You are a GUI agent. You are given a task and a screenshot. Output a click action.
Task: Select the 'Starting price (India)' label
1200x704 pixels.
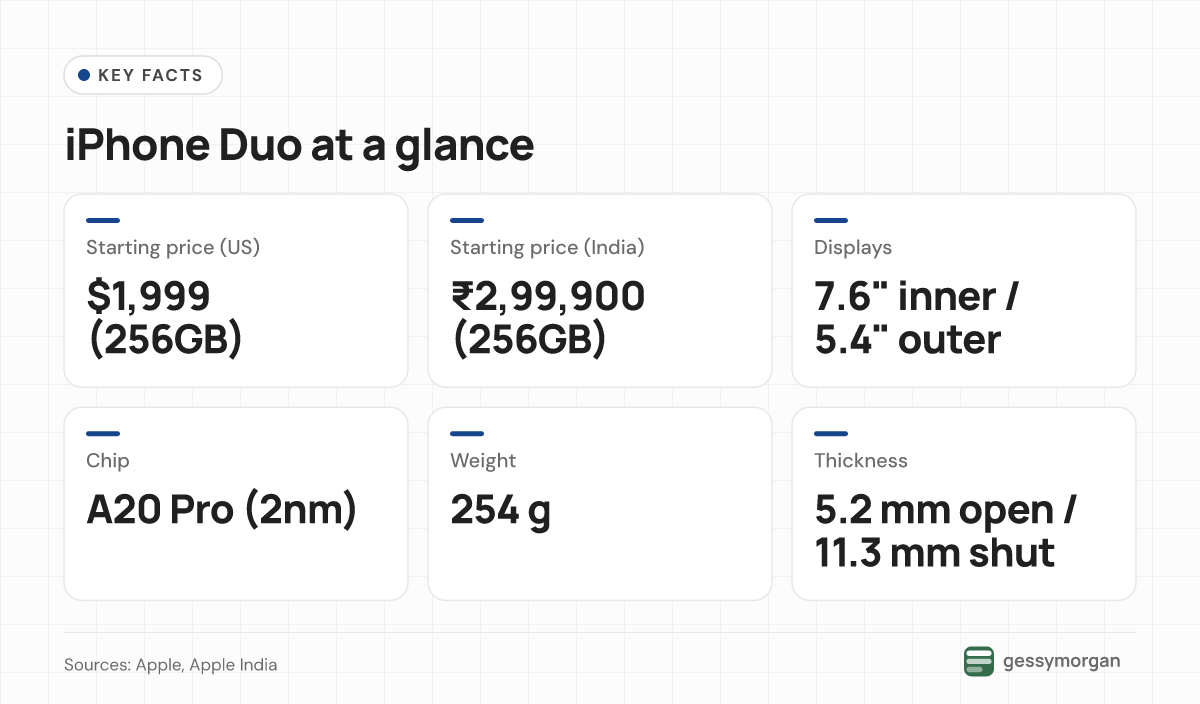[x=547, y=247]
